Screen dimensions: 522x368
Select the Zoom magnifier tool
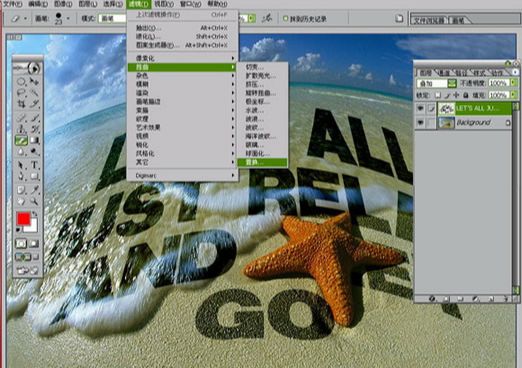[x=34, y=201]
